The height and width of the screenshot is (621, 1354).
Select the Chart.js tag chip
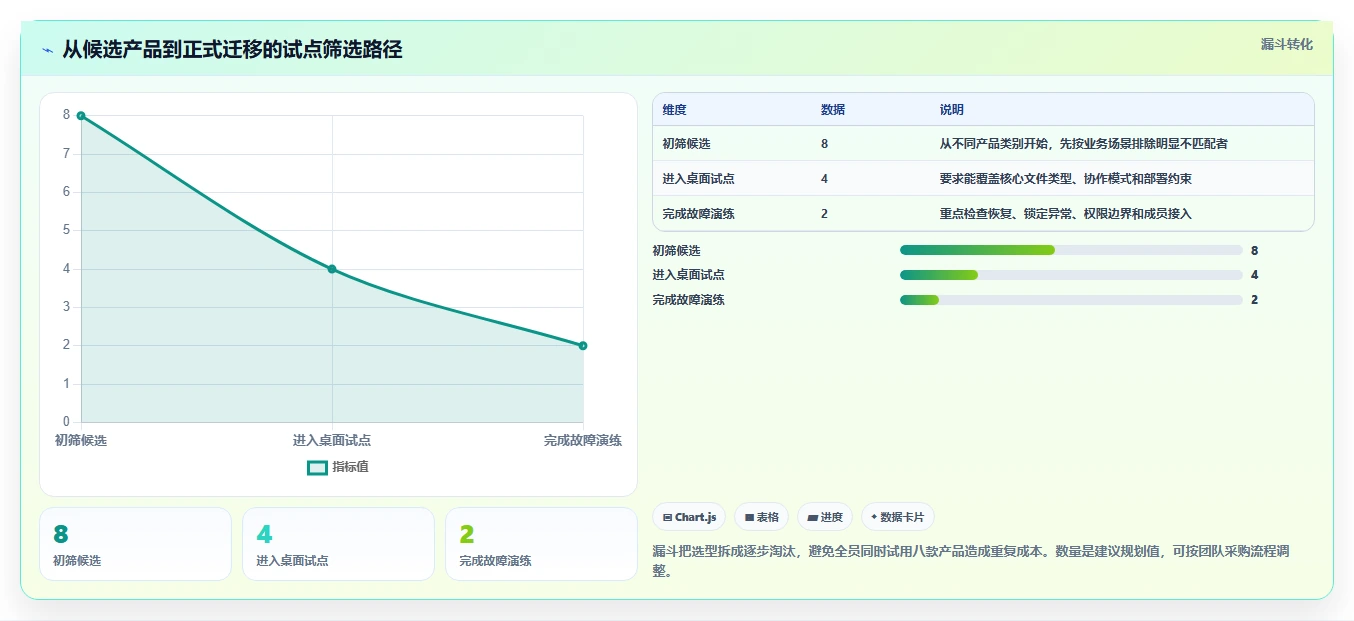pyautogui.click(x=689, y=517)
